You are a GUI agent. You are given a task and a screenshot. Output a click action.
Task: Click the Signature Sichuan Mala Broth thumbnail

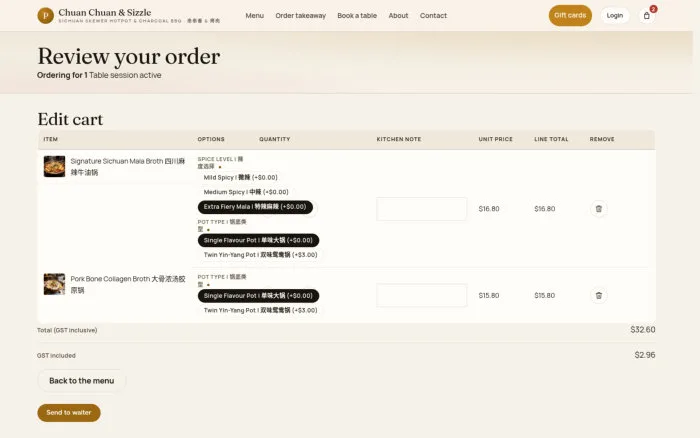[x=54, y=166]
